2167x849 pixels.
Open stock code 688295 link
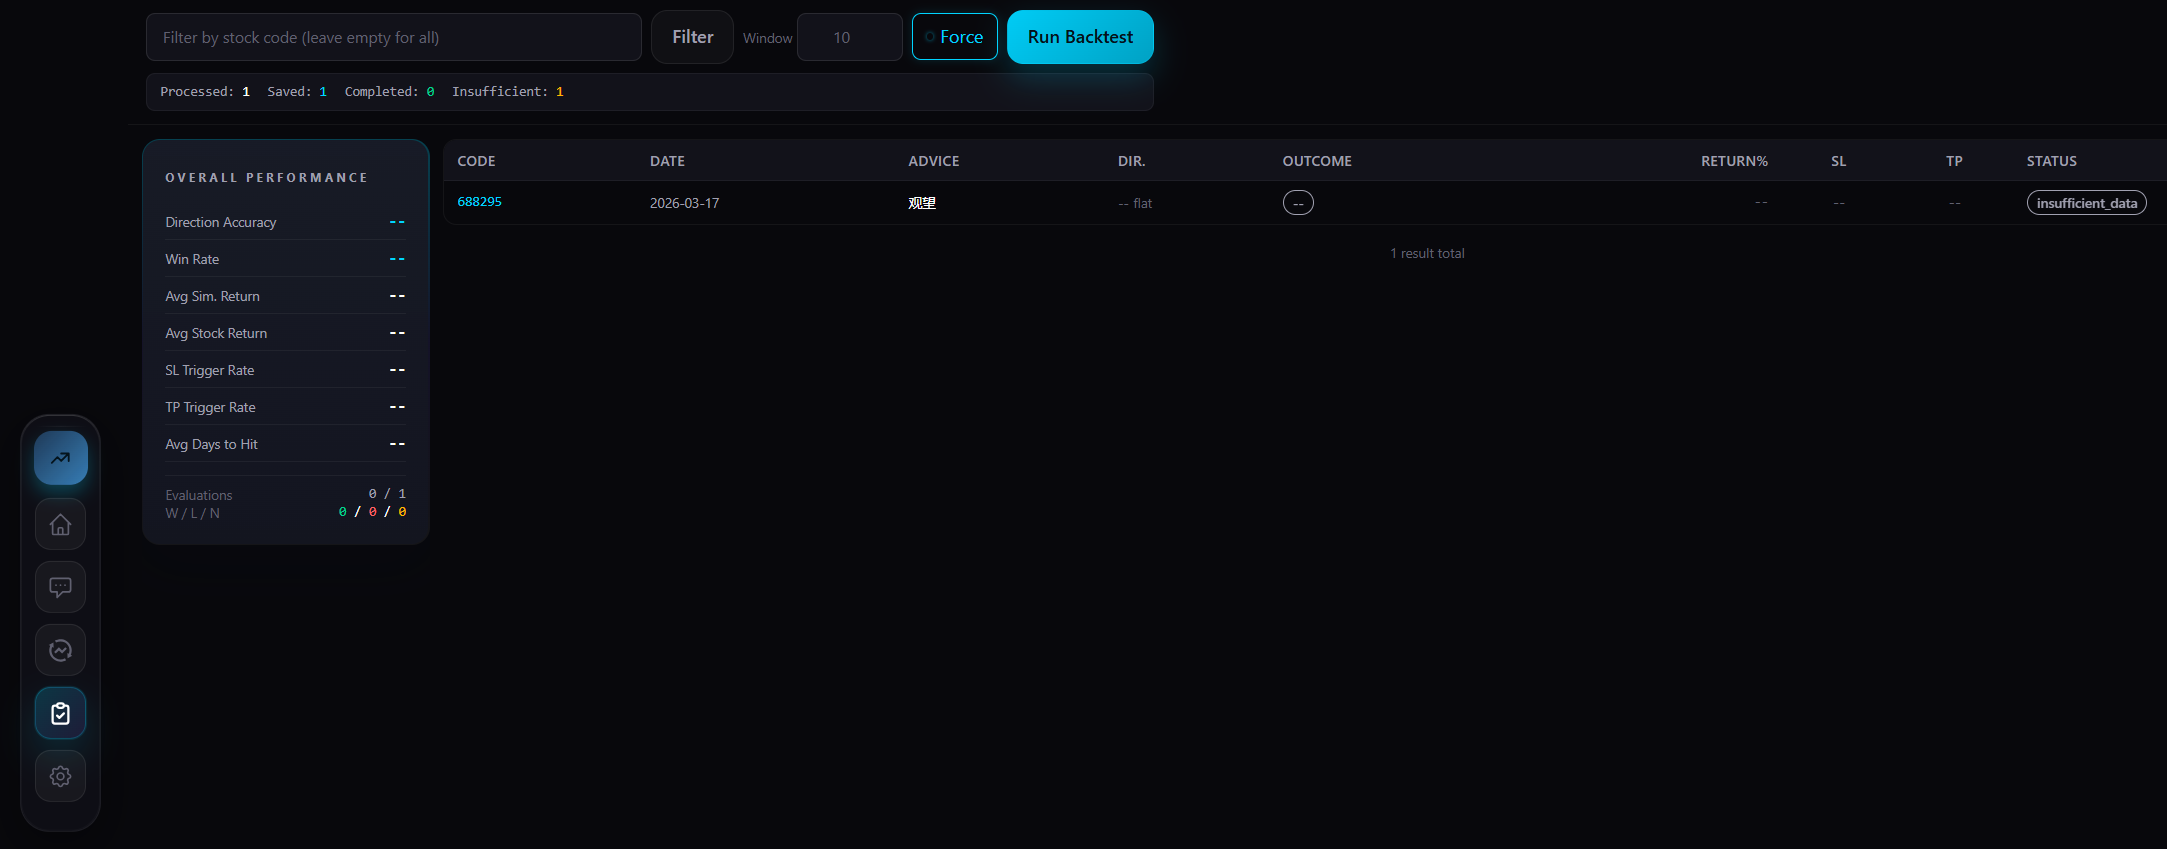pyautogui.click(x=480, y=202)
